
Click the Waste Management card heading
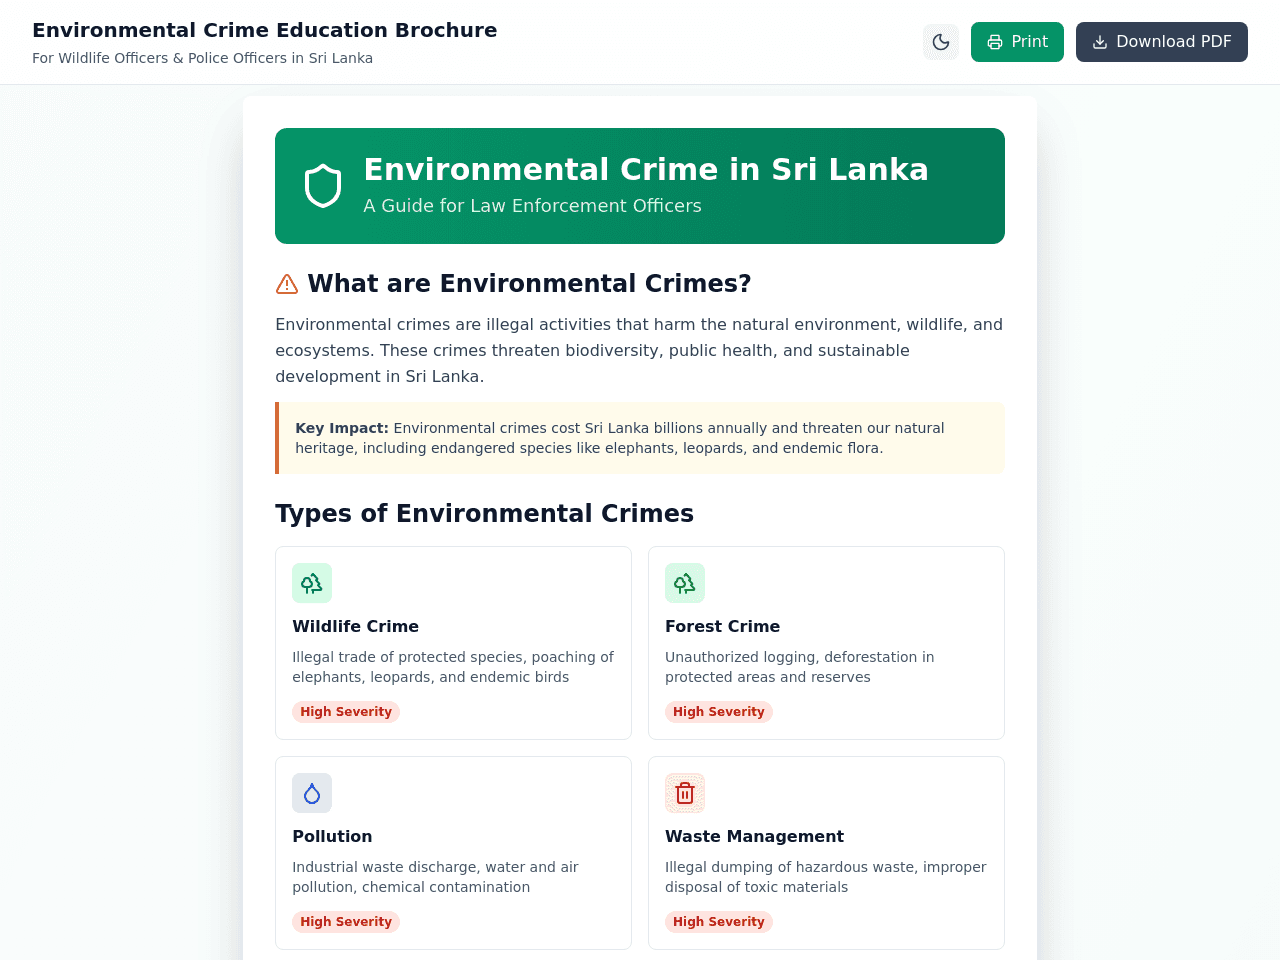click(754, 836)
